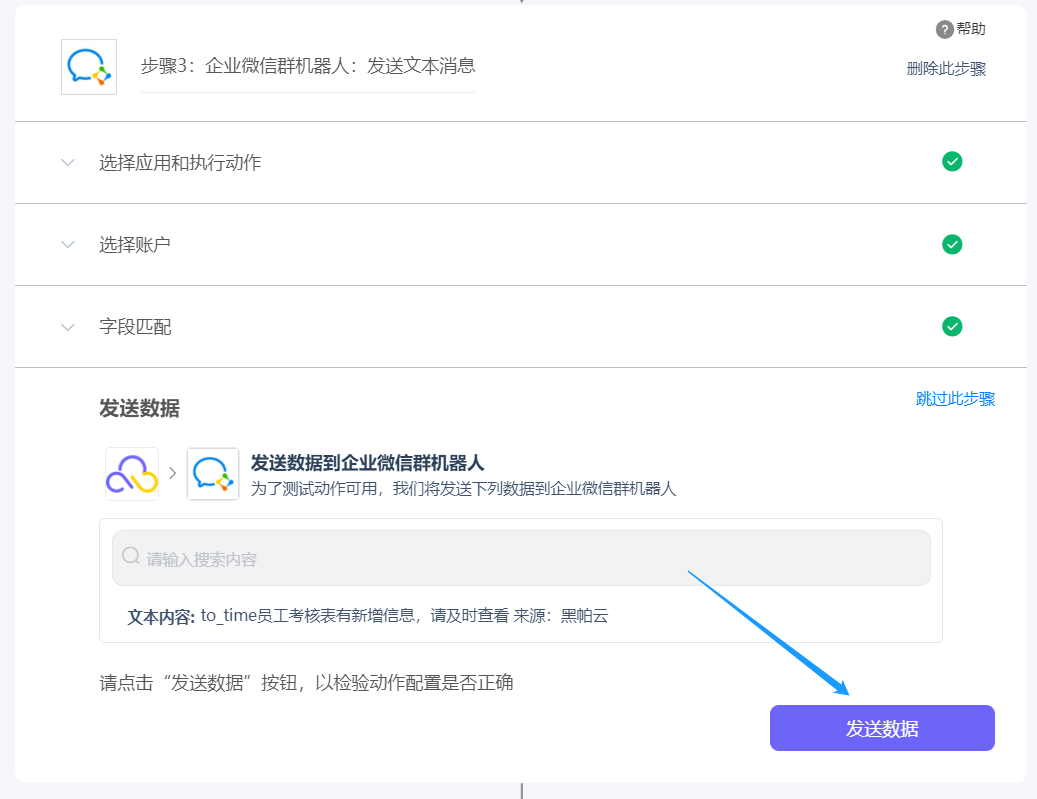Viewport: 1037px width, 799px height.
Task: Click green checkmark beside 选择应用和执行动作
Action: [952, 161]
